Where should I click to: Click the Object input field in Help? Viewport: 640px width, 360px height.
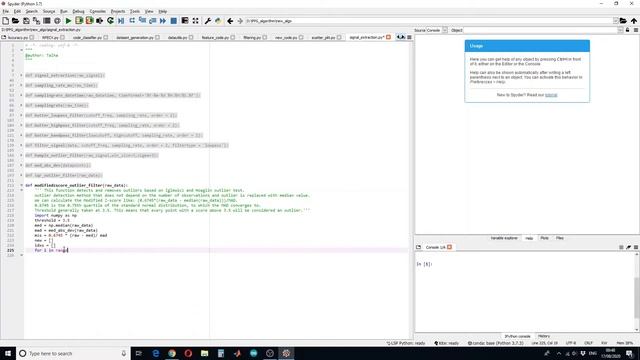pyautogui.click(x=541, y=30)
